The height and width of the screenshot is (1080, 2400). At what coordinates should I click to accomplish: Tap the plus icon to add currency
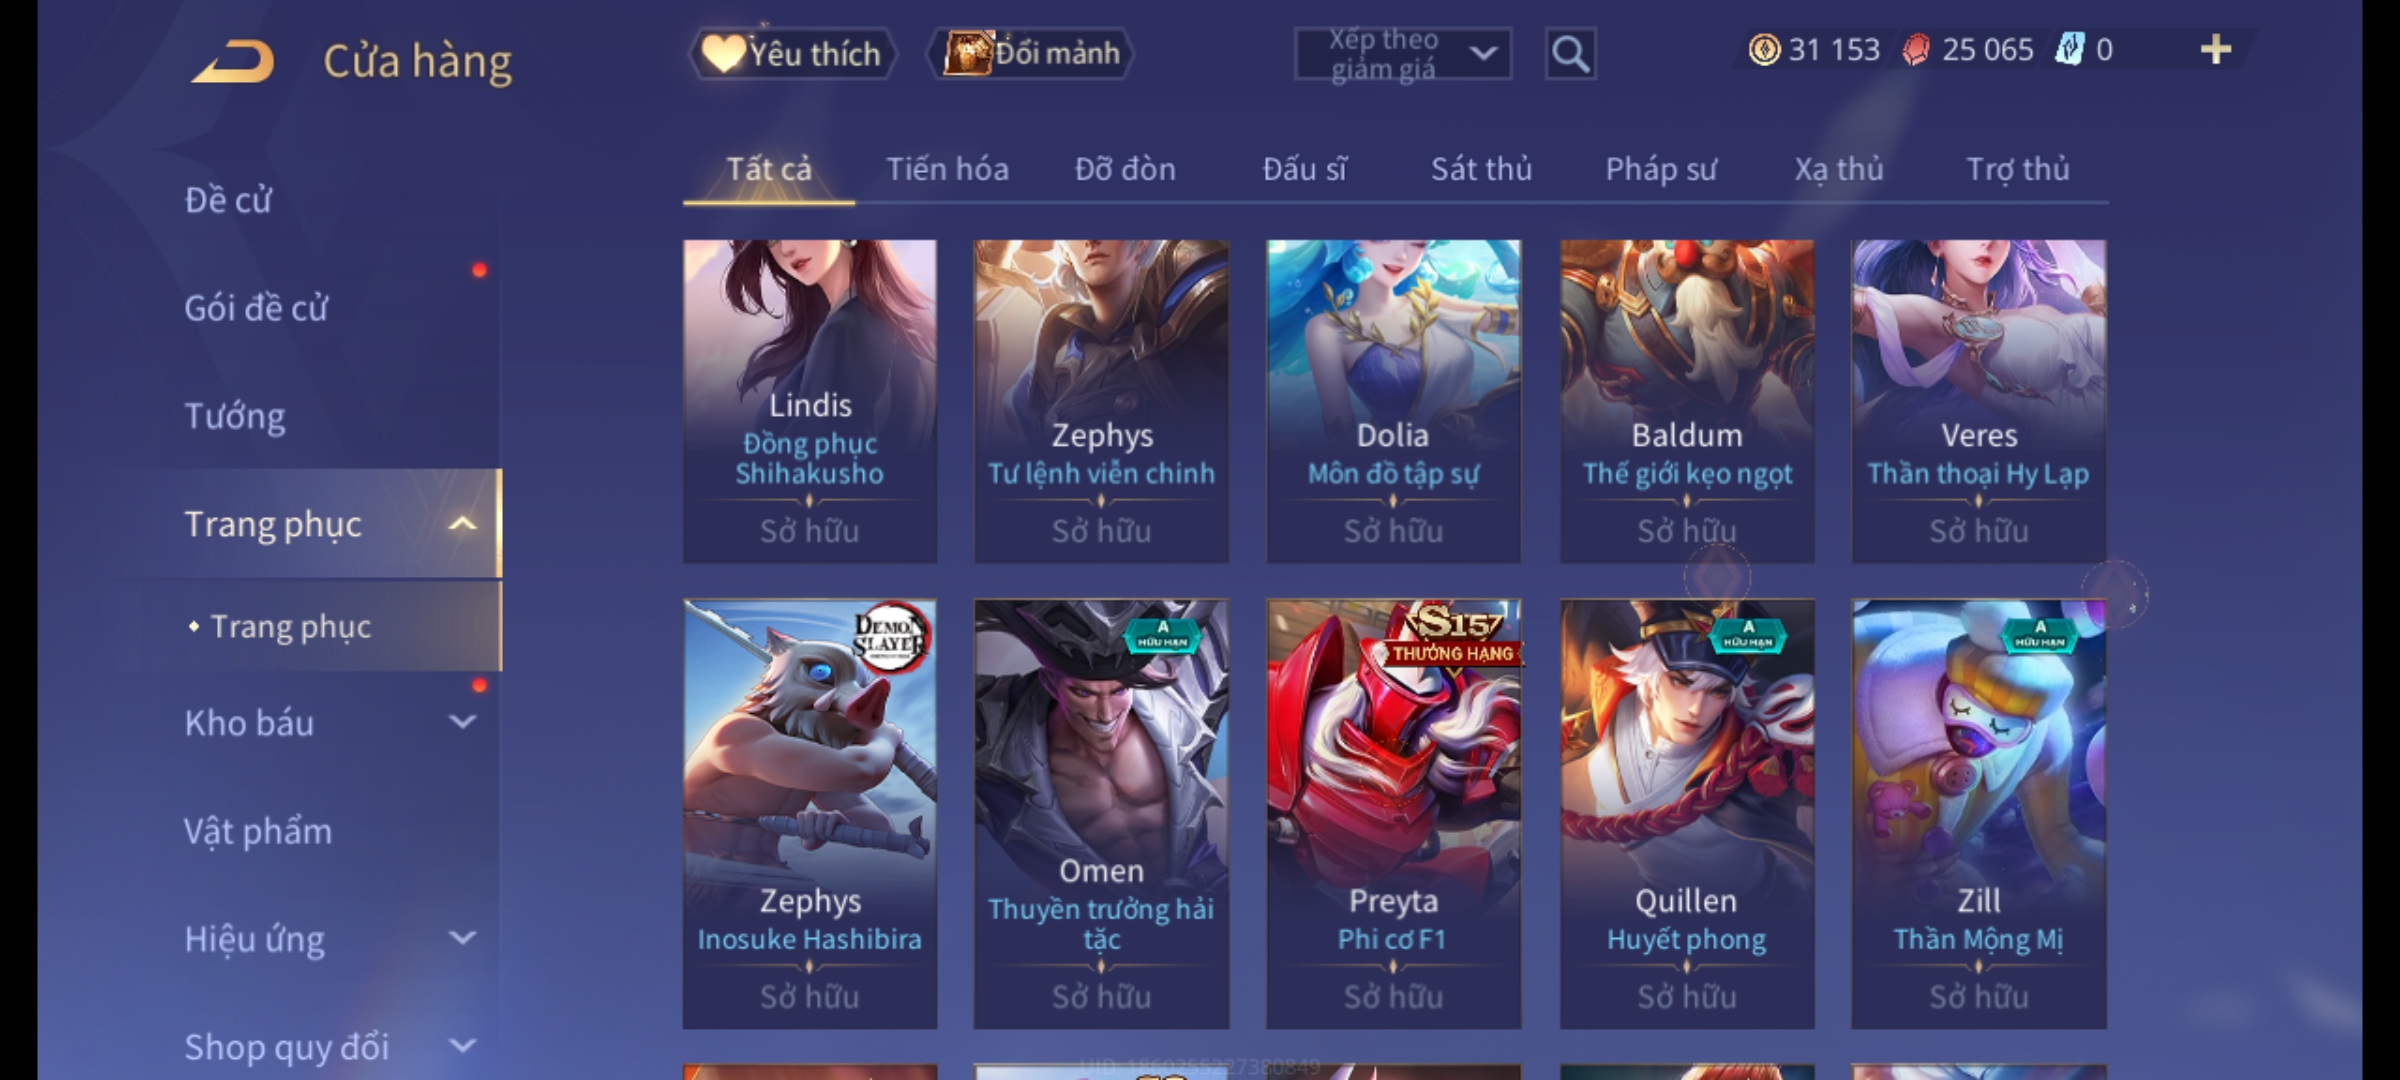click(x=2216, y=49)
